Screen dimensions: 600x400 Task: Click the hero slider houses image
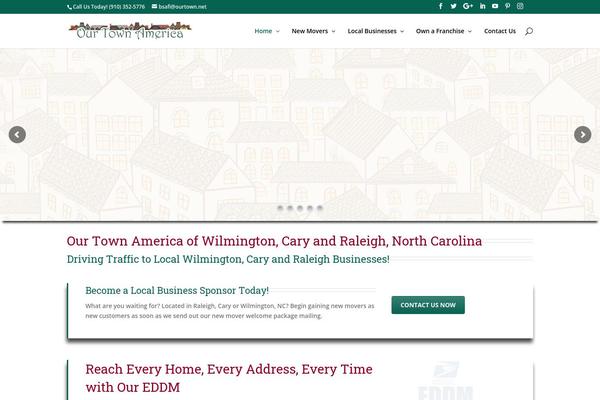point(300,134)
